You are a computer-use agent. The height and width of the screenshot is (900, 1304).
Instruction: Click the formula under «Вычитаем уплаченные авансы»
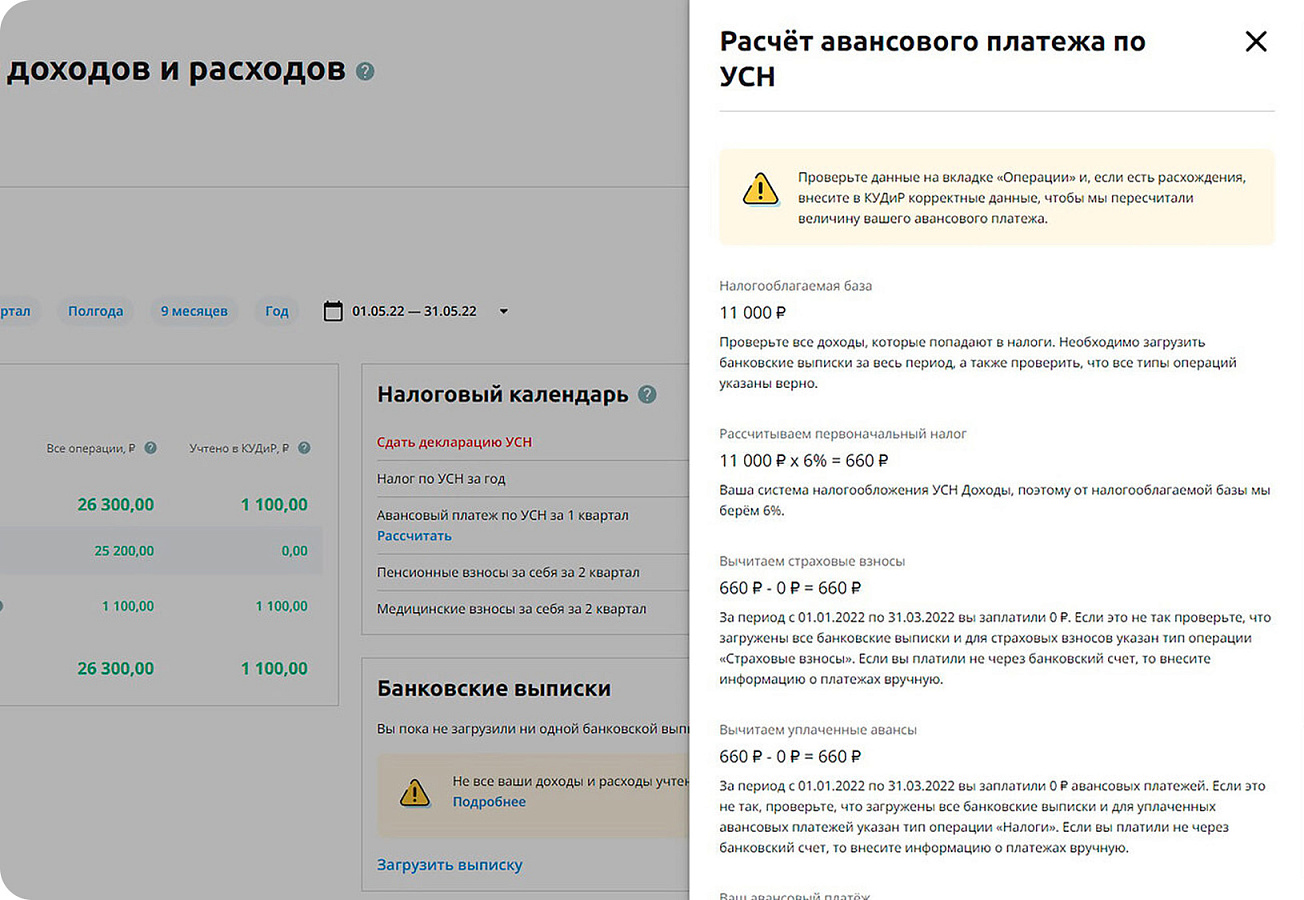[790, 756]
